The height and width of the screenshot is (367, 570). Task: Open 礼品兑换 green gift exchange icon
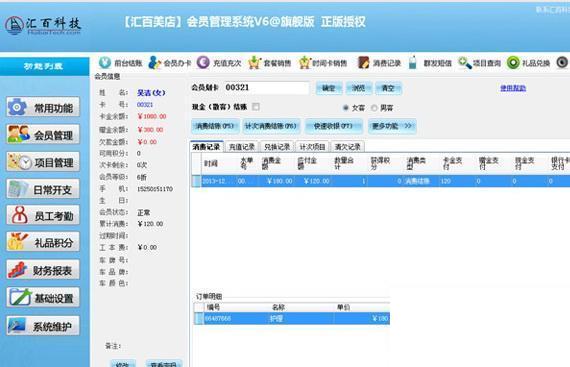click(x=513, y=62)
